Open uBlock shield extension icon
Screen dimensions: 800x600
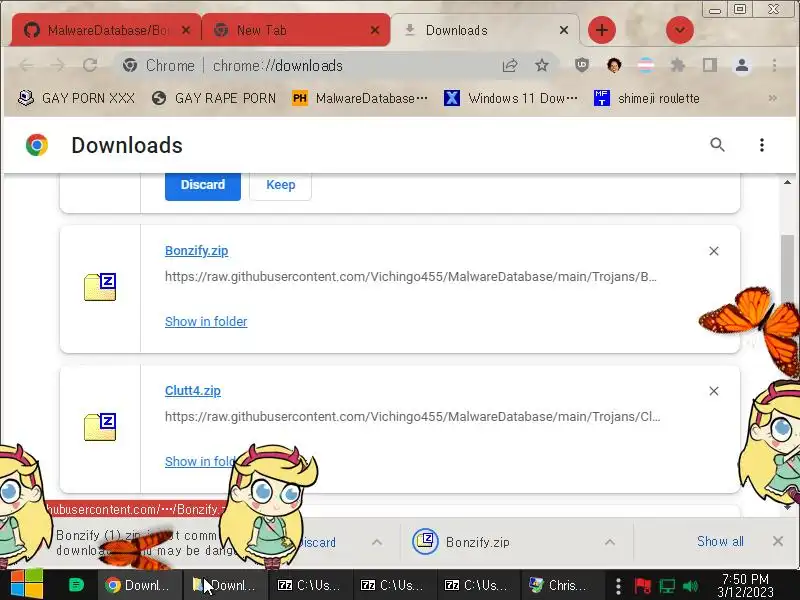point(582,65)
